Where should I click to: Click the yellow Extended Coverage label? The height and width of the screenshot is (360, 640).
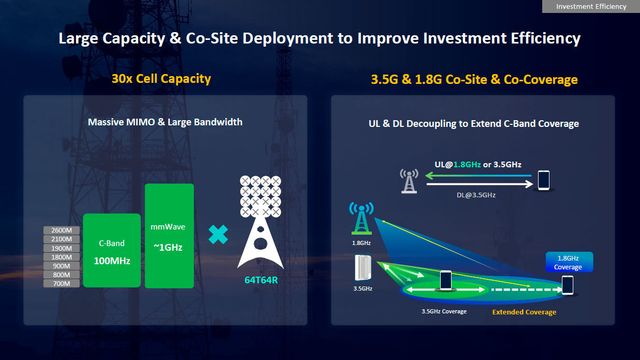(524, 312)
